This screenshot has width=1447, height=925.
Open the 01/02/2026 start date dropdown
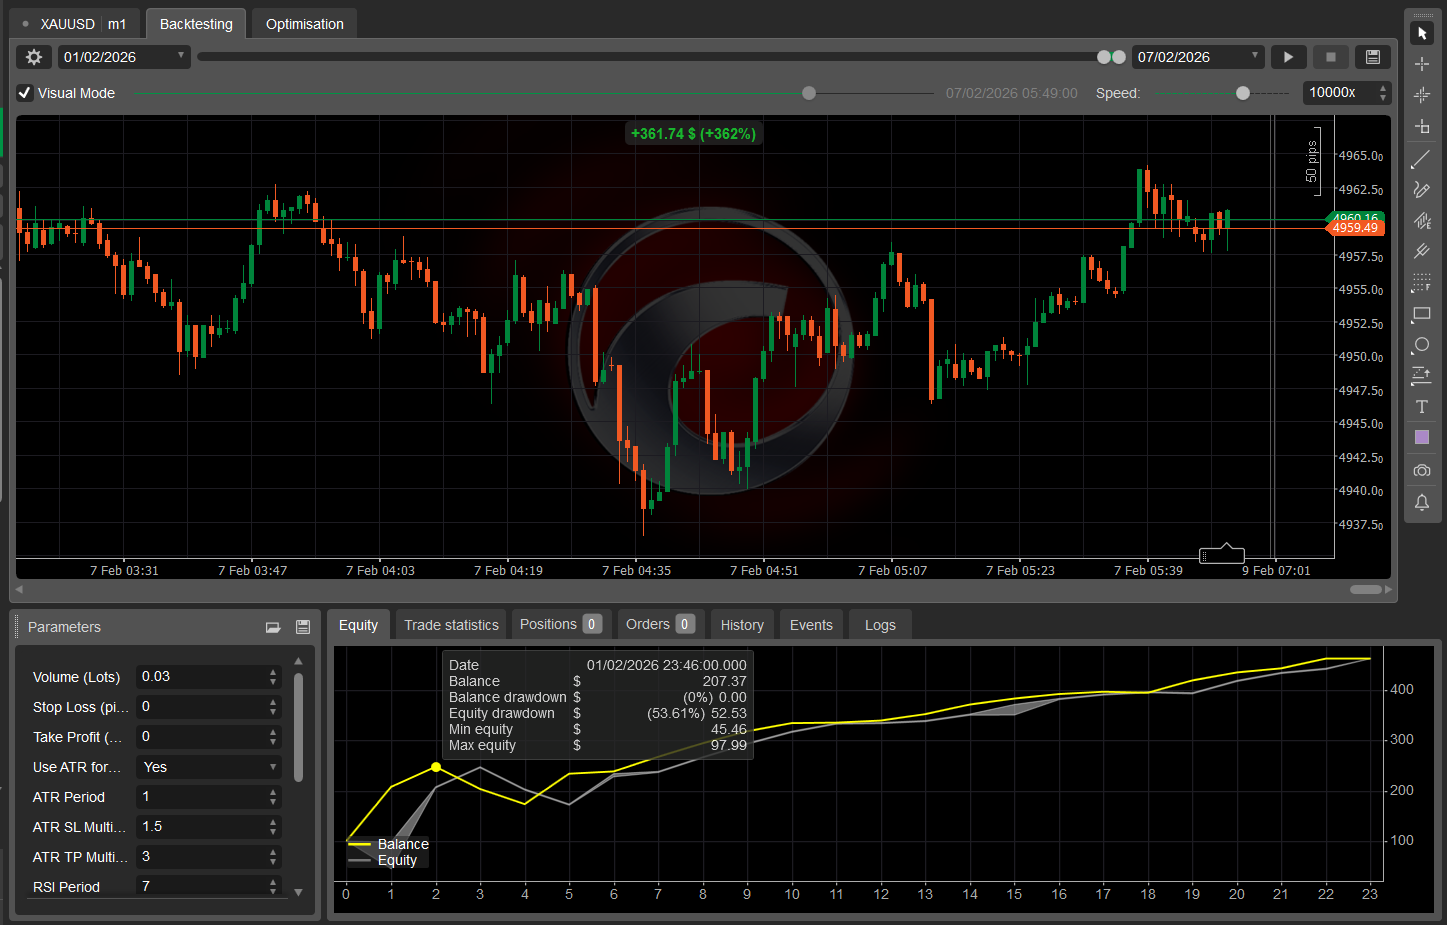click(182, 57)
